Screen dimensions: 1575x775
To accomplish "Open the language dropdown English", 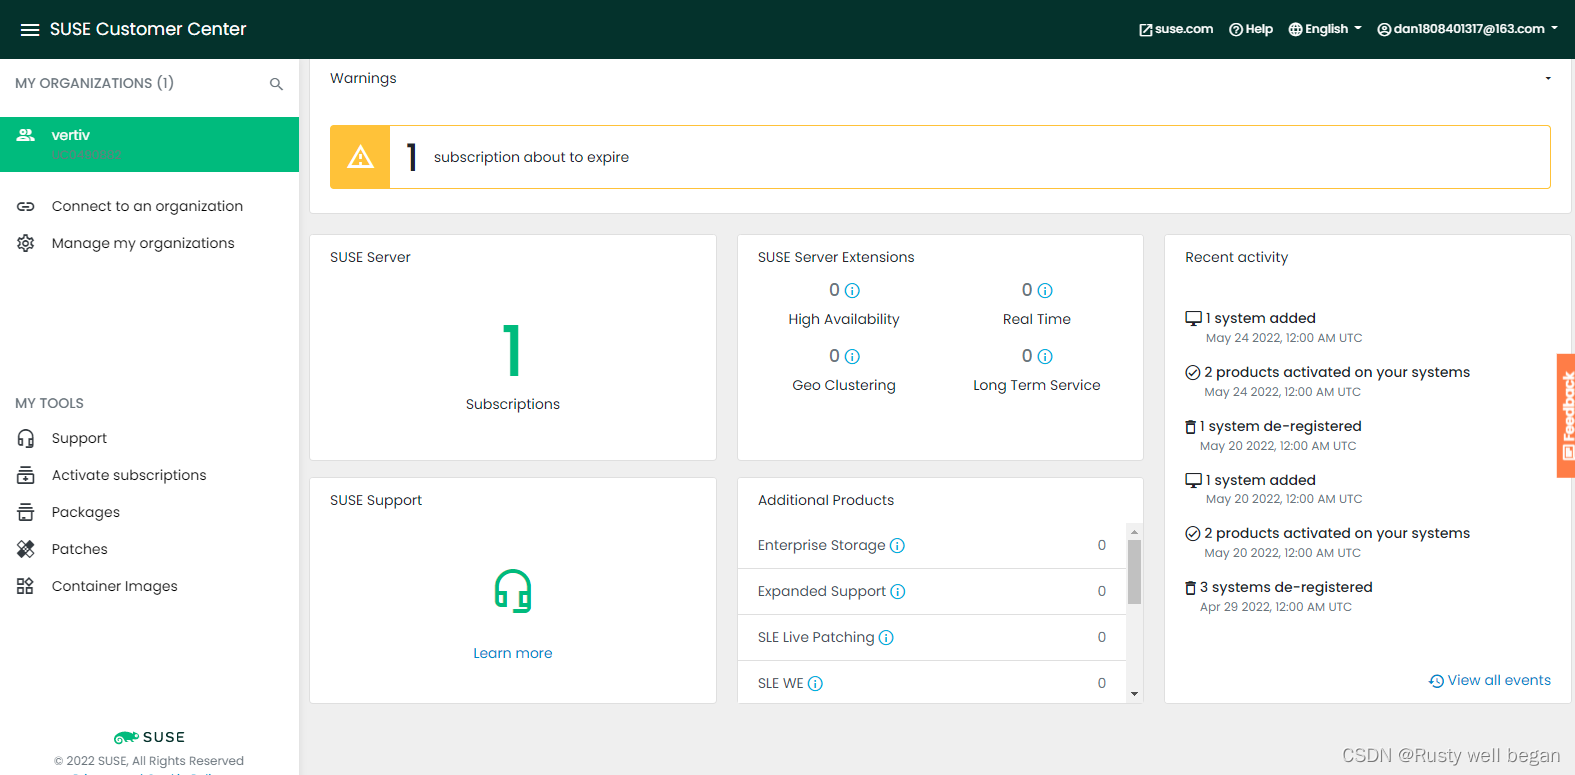I will coord(1325,29).
